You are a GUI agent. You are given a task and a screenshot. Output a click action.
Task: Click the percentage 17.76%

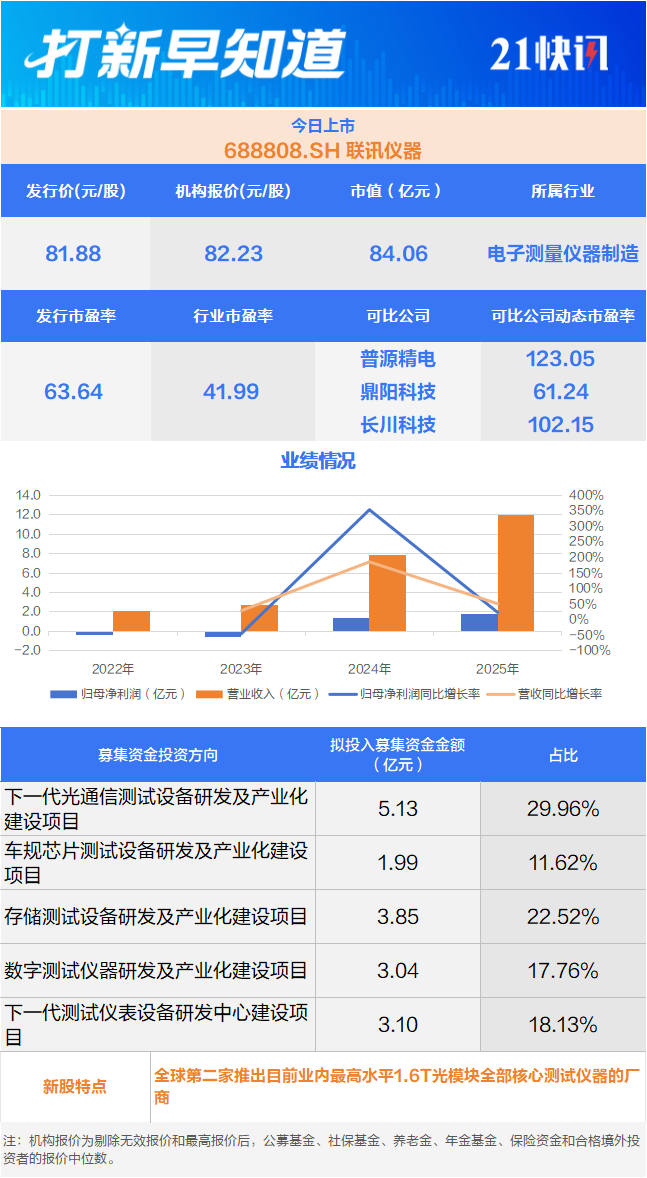(563, 971)
